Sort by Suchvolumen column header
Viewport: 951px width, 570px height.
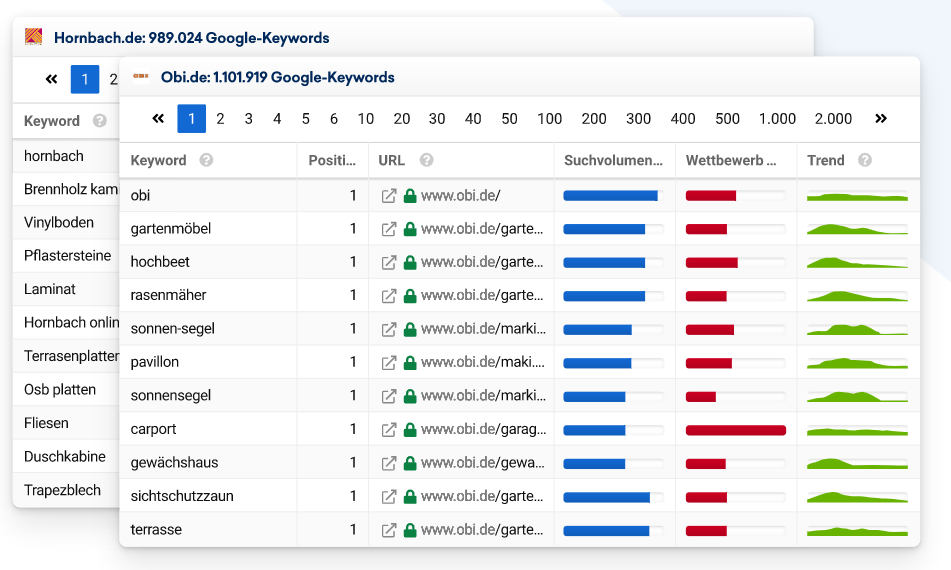tap(613, 160)
